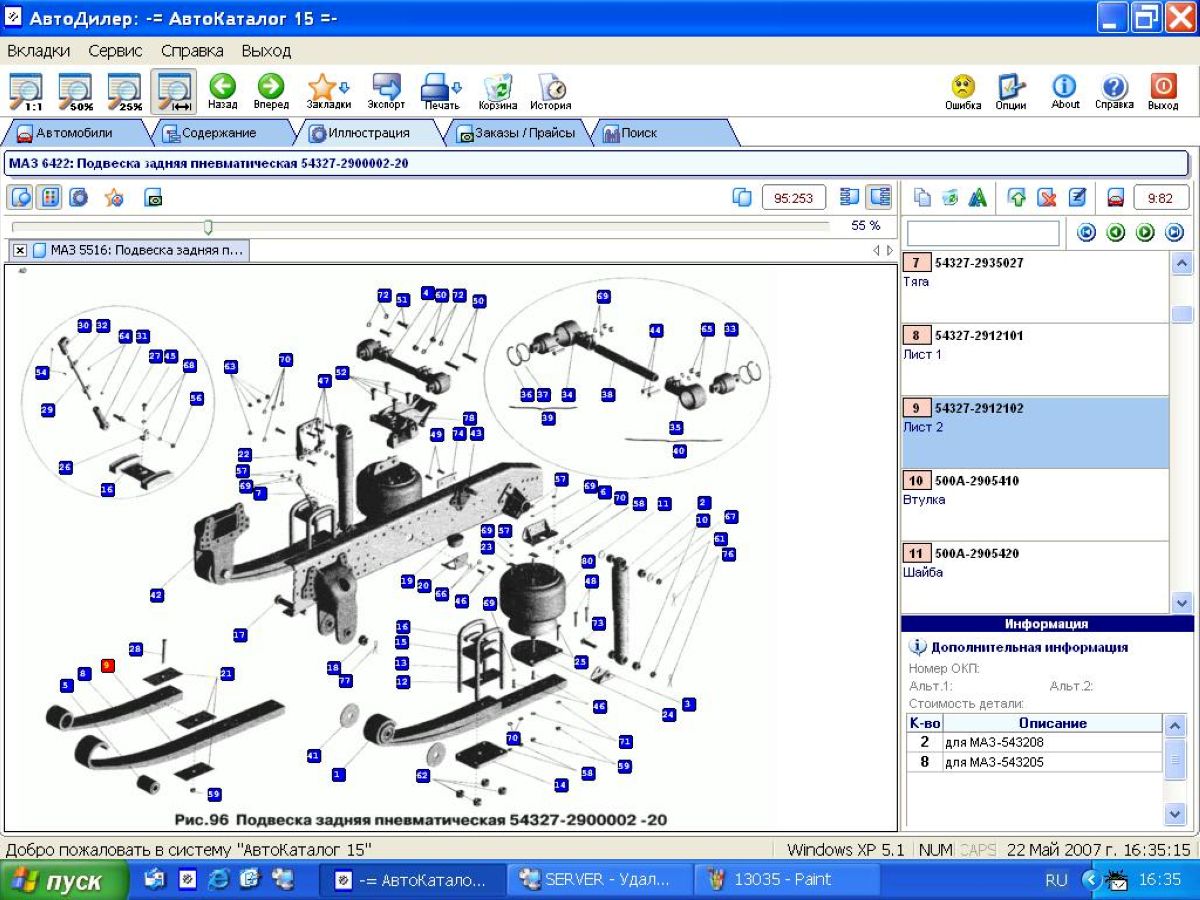Go forward with the Вперед button
Image resolution: width=1200 pixels, height=900 pixels.
click(x=271, y=91)
